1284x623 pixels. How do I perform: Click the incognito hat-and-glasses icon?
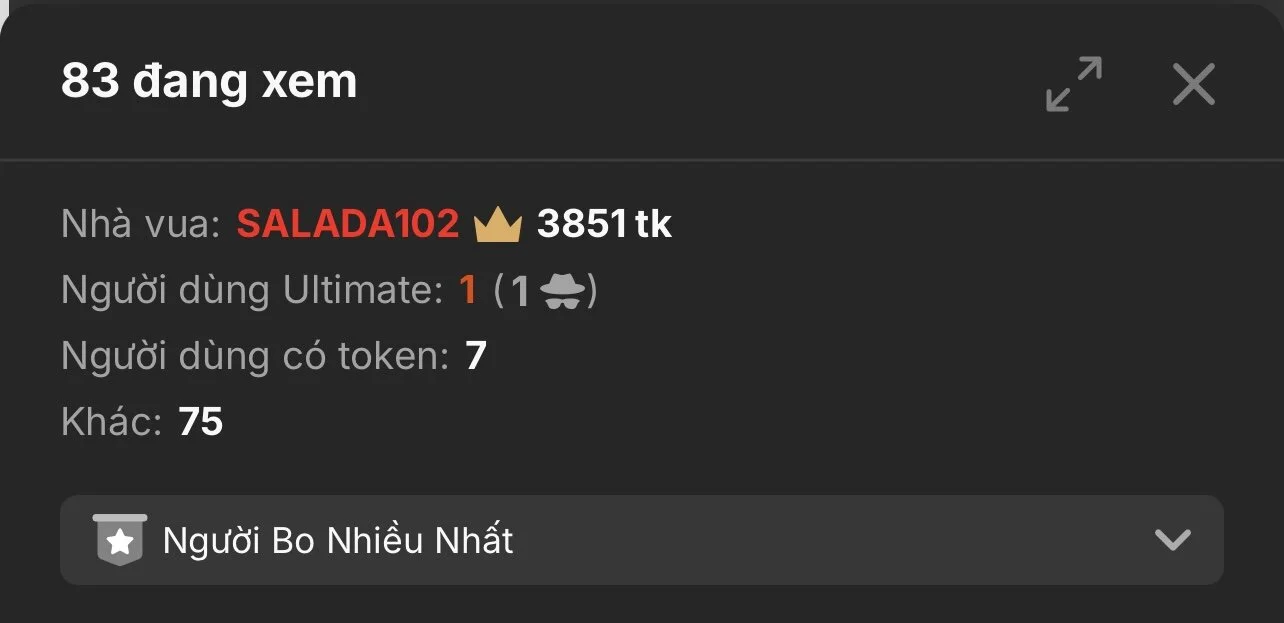coord(563,291)
